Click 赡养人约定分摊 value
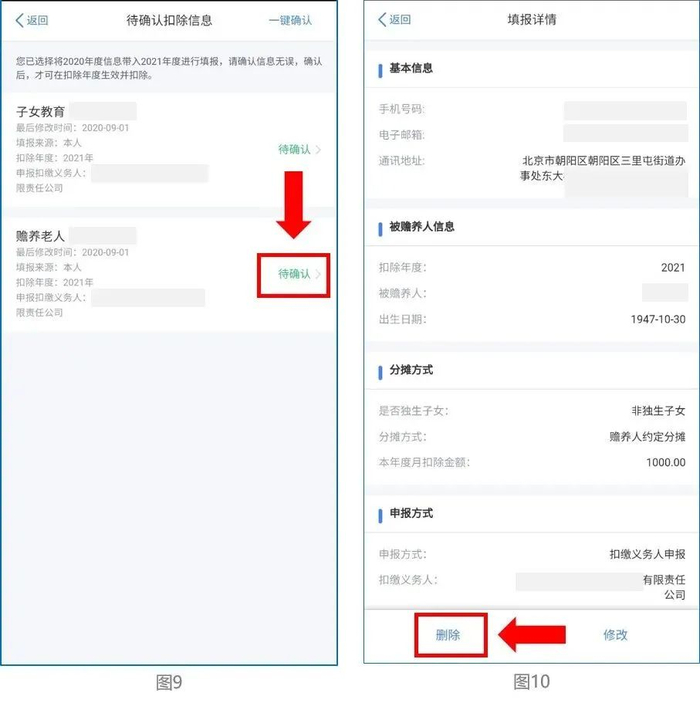This screenshot has width=700, height=703. (647, 437)
